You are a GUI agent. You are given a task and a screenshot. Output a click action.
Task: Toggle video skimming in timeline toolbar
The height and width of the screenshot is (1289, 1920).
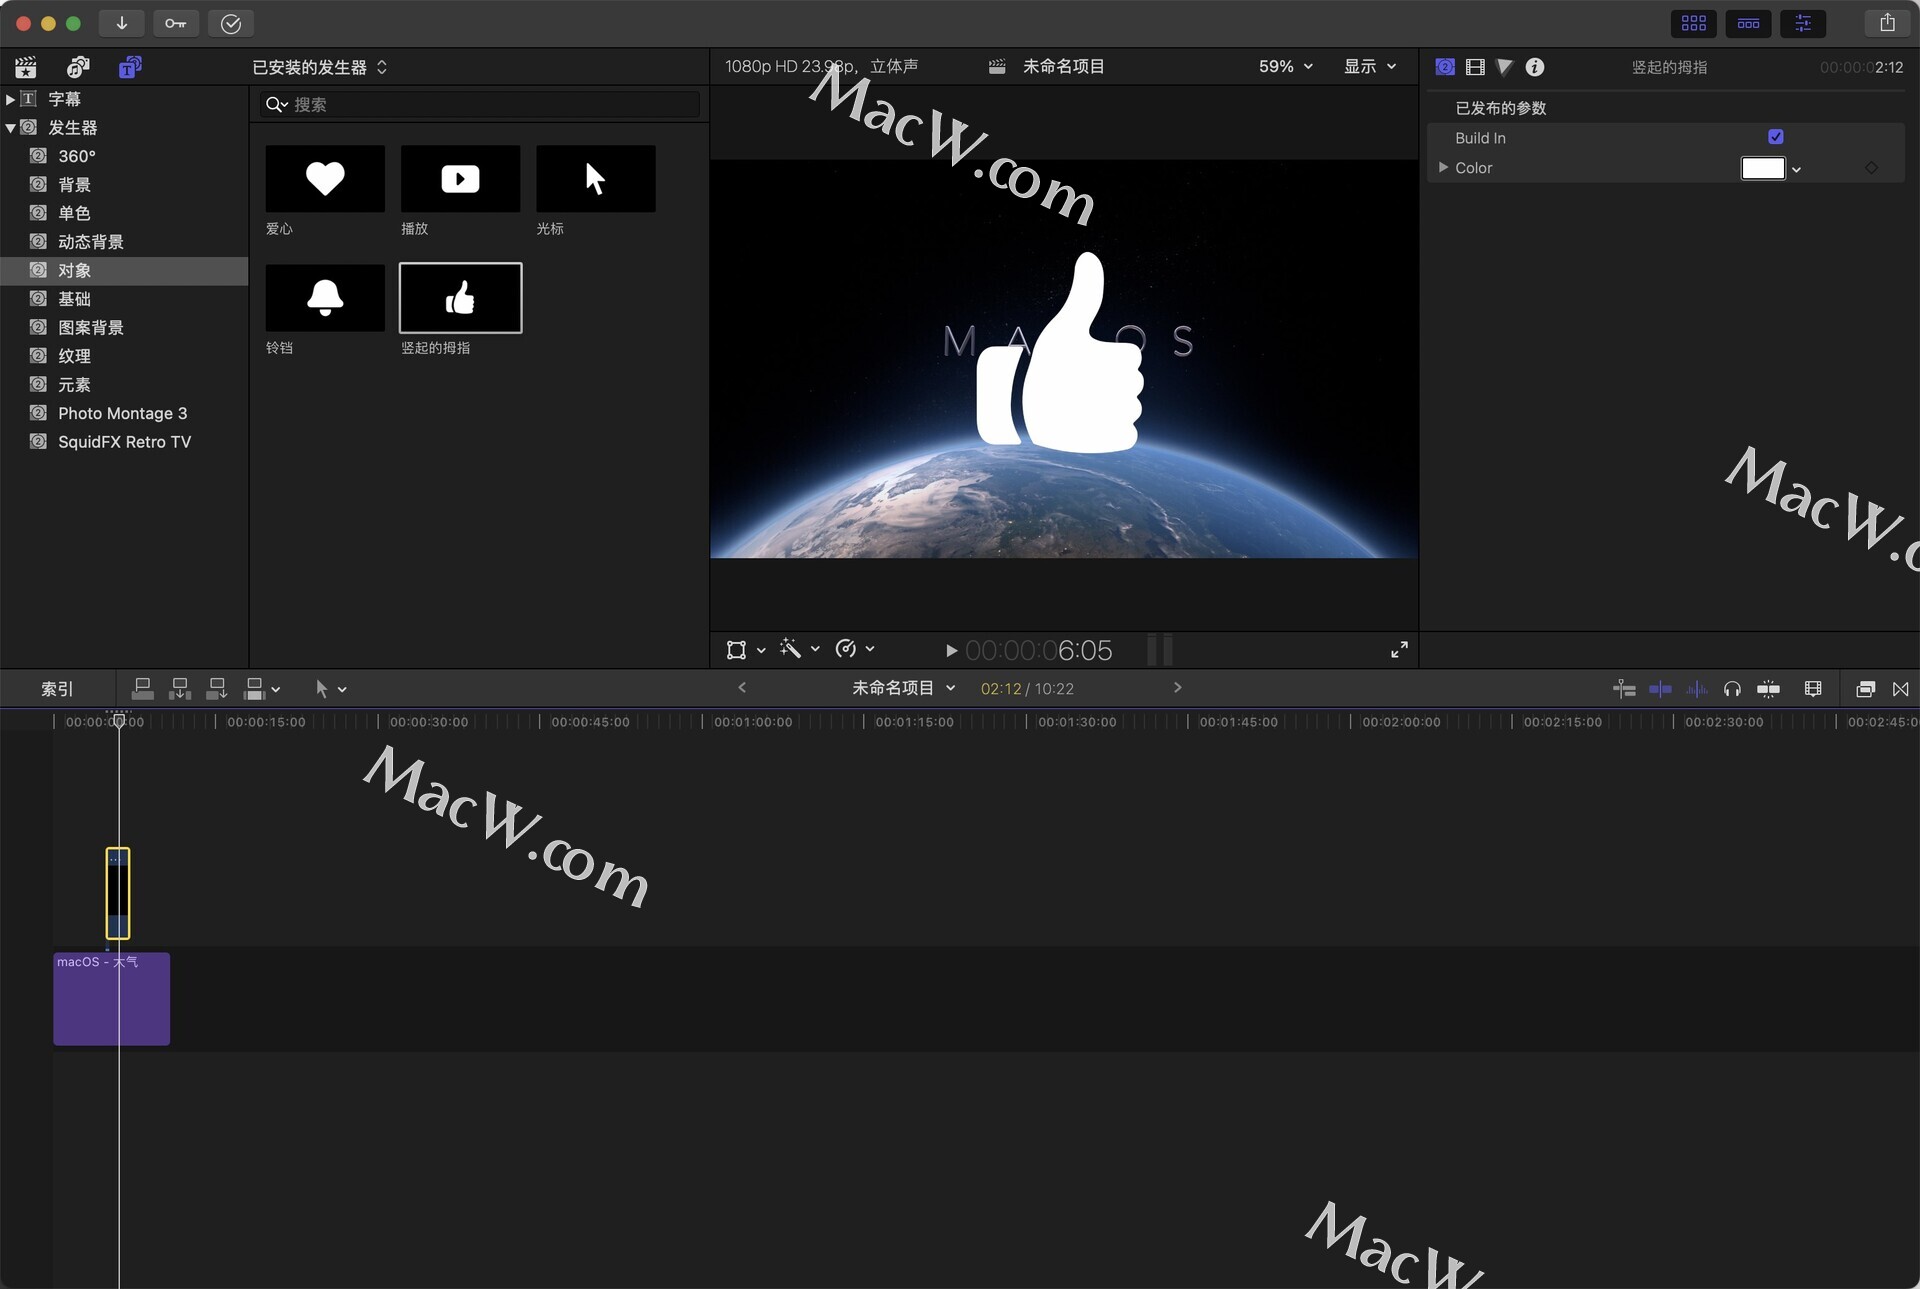pos(1660,689)
